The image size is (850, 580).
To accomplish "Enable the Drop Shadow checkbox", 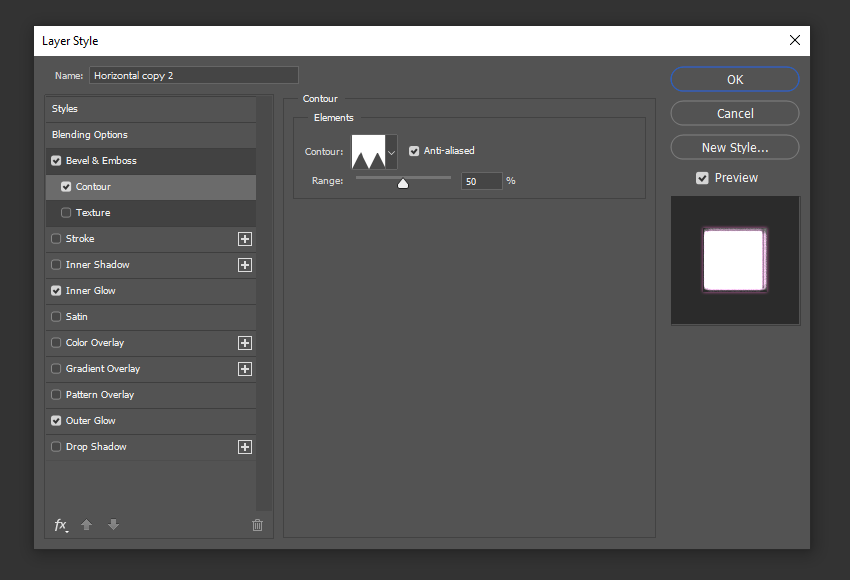I will click(56, 447).
